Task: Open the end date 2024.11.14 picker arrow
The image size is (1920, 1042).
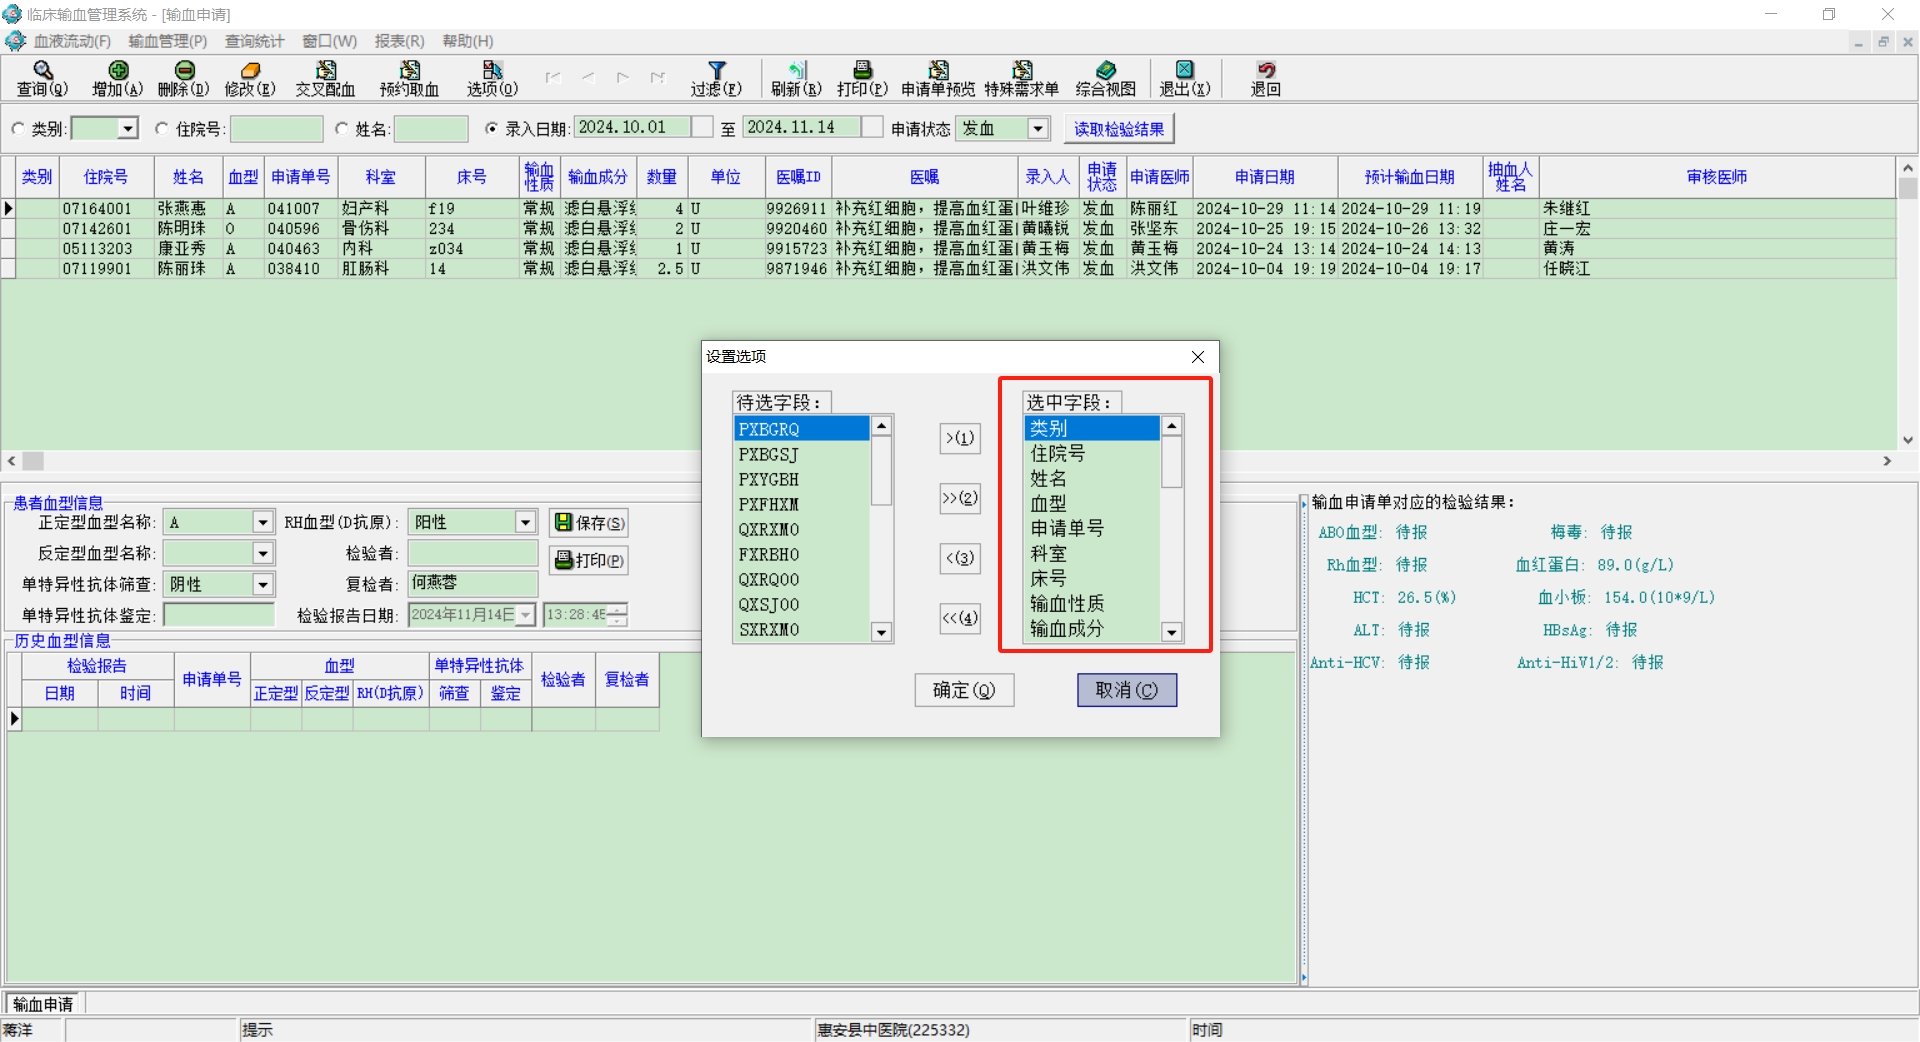Action: point(872,128)
